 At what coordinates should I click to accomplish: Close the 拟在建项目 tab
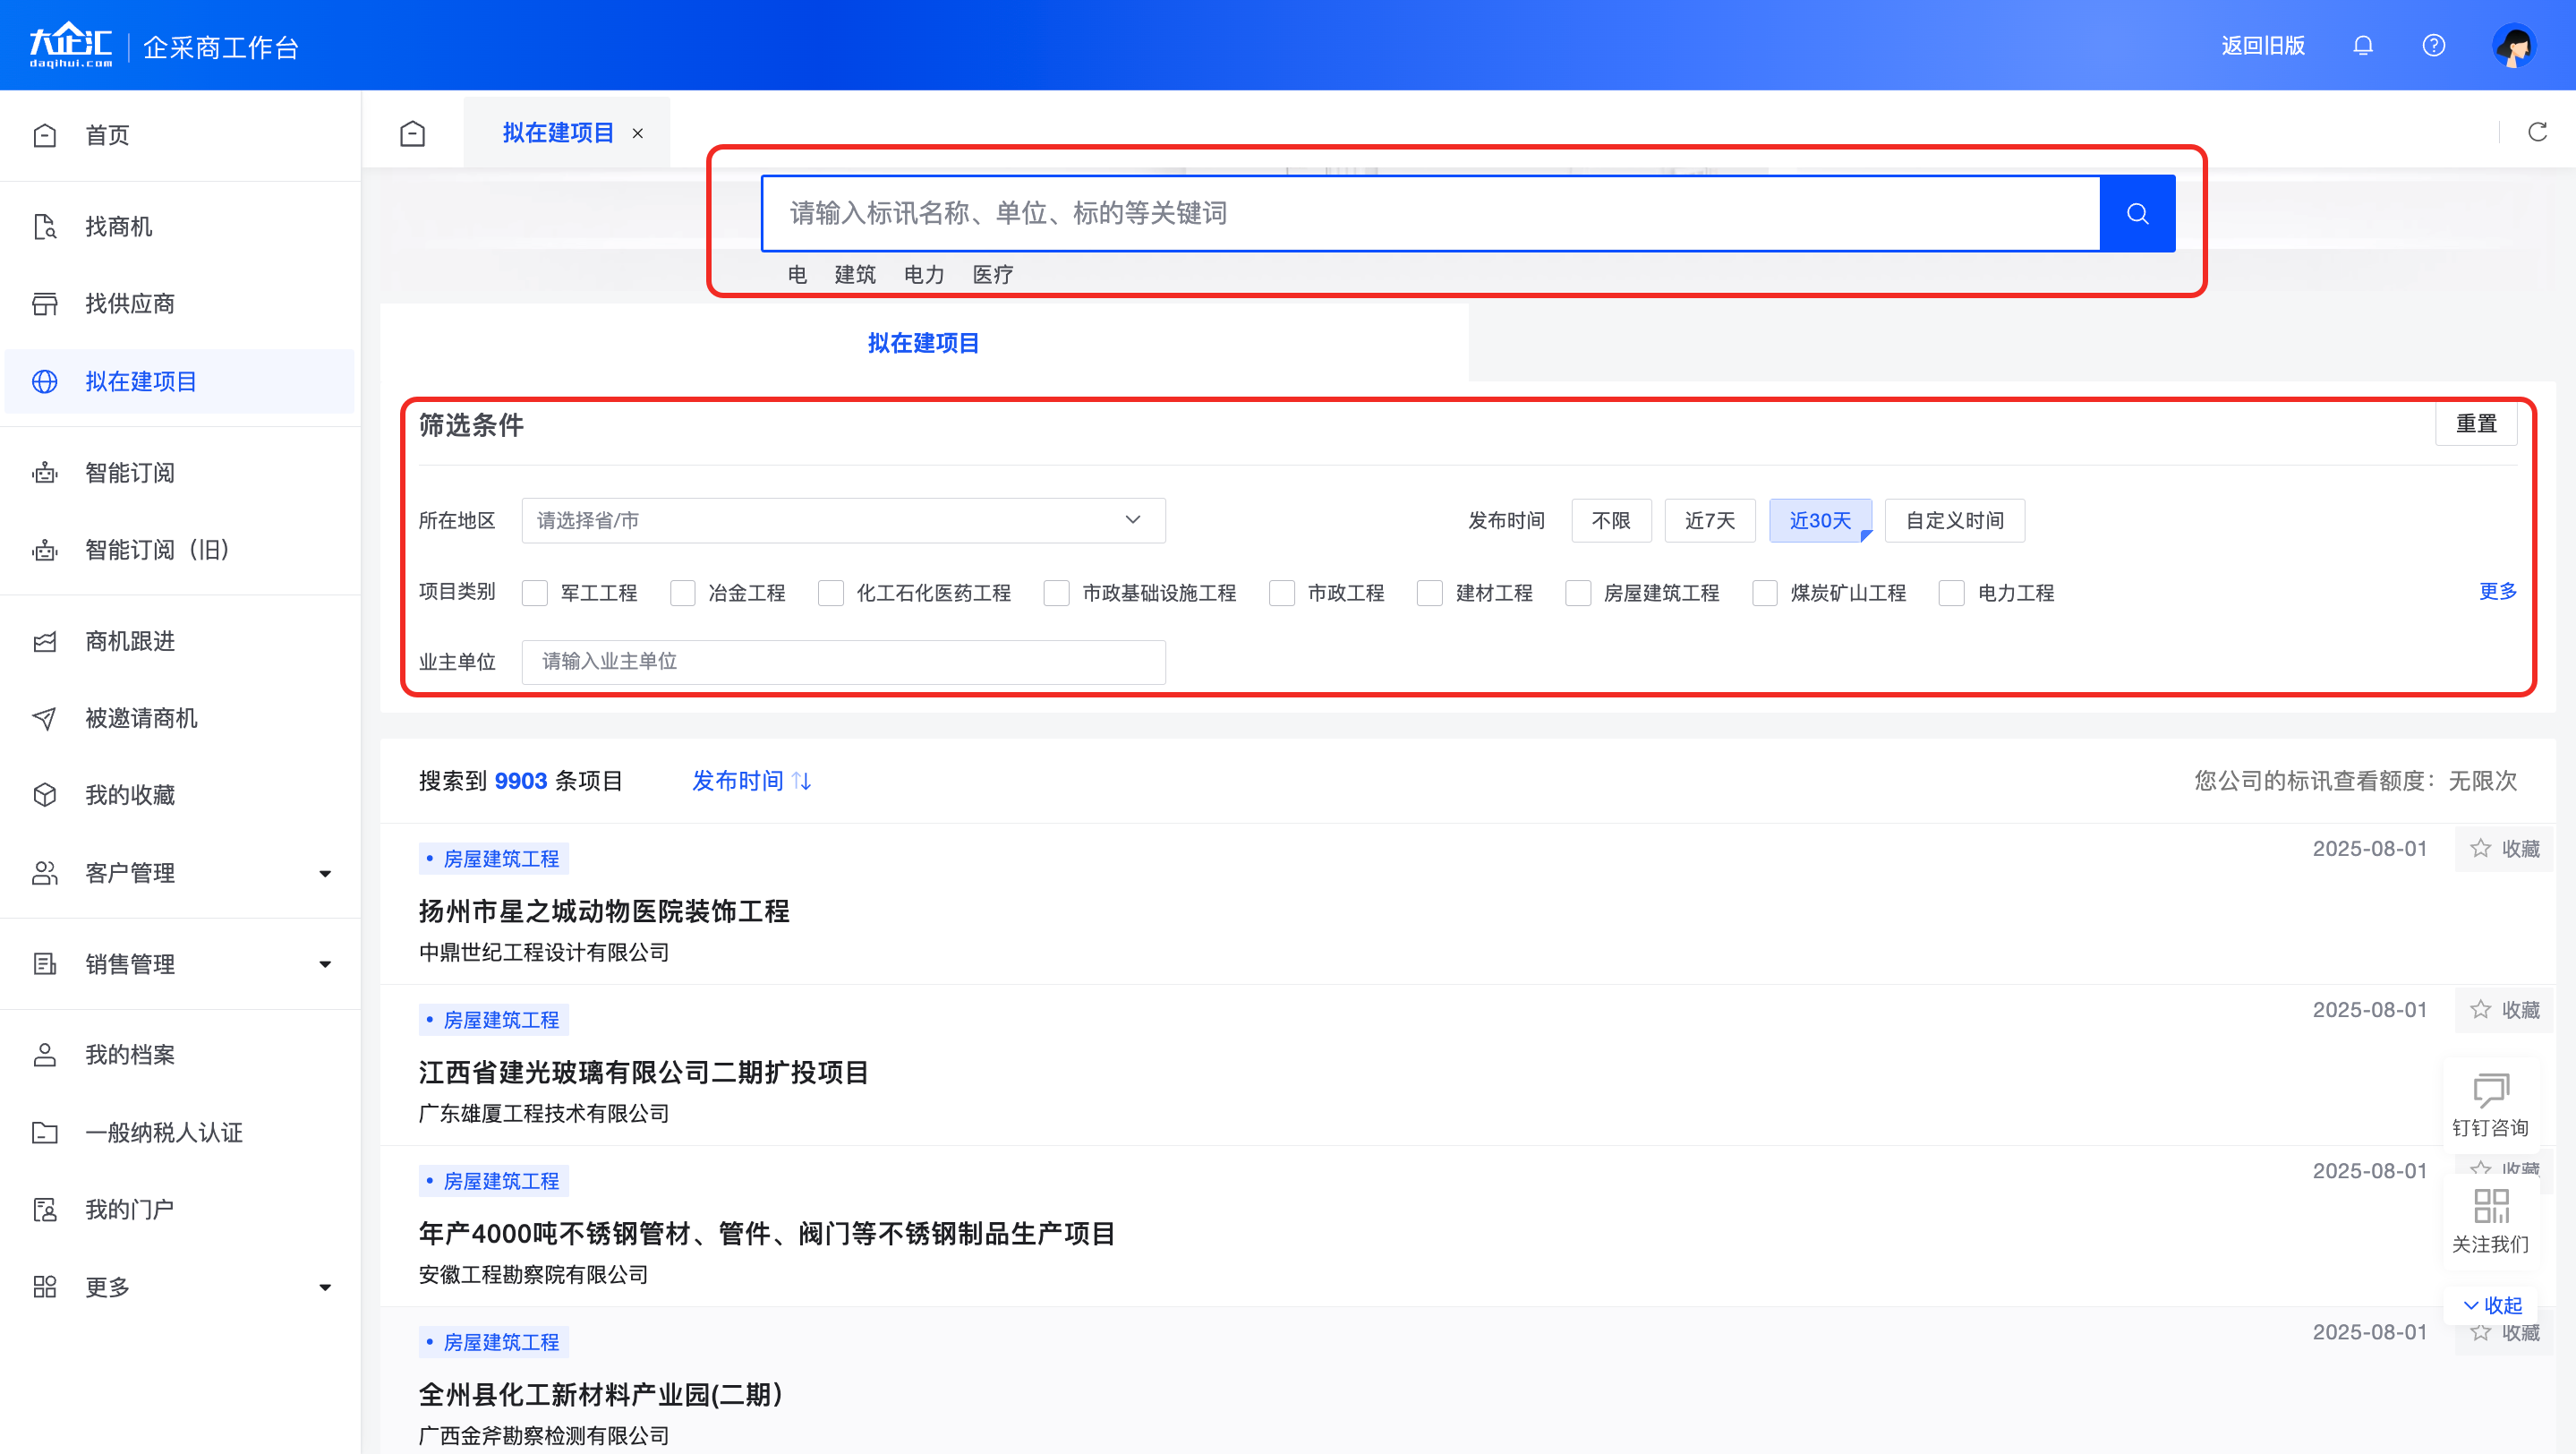click(x=638, y=134)
